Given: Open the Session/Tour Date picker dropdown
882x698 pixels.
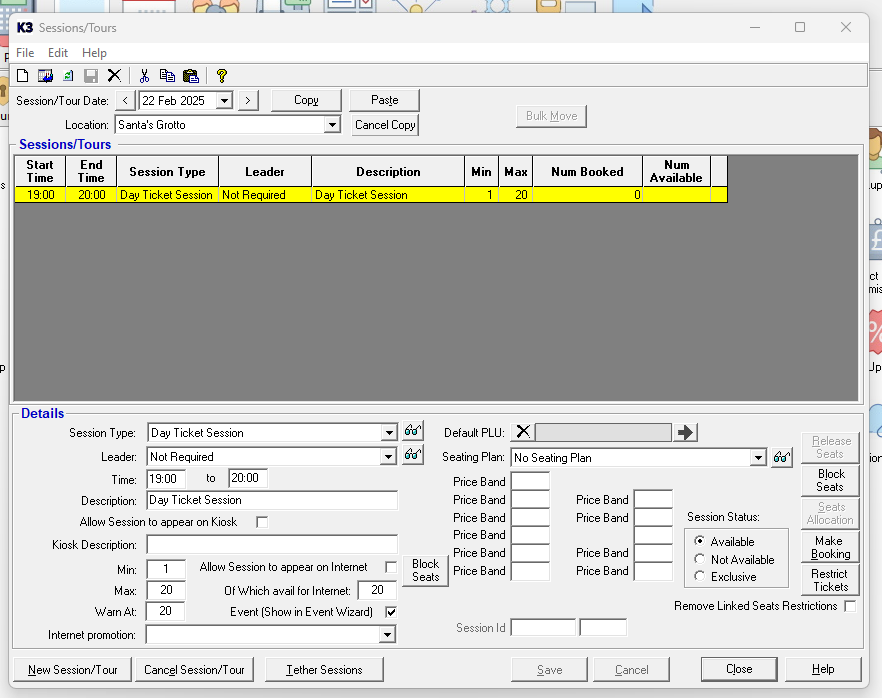Looking at the screenshot, I should pos(224,101).
